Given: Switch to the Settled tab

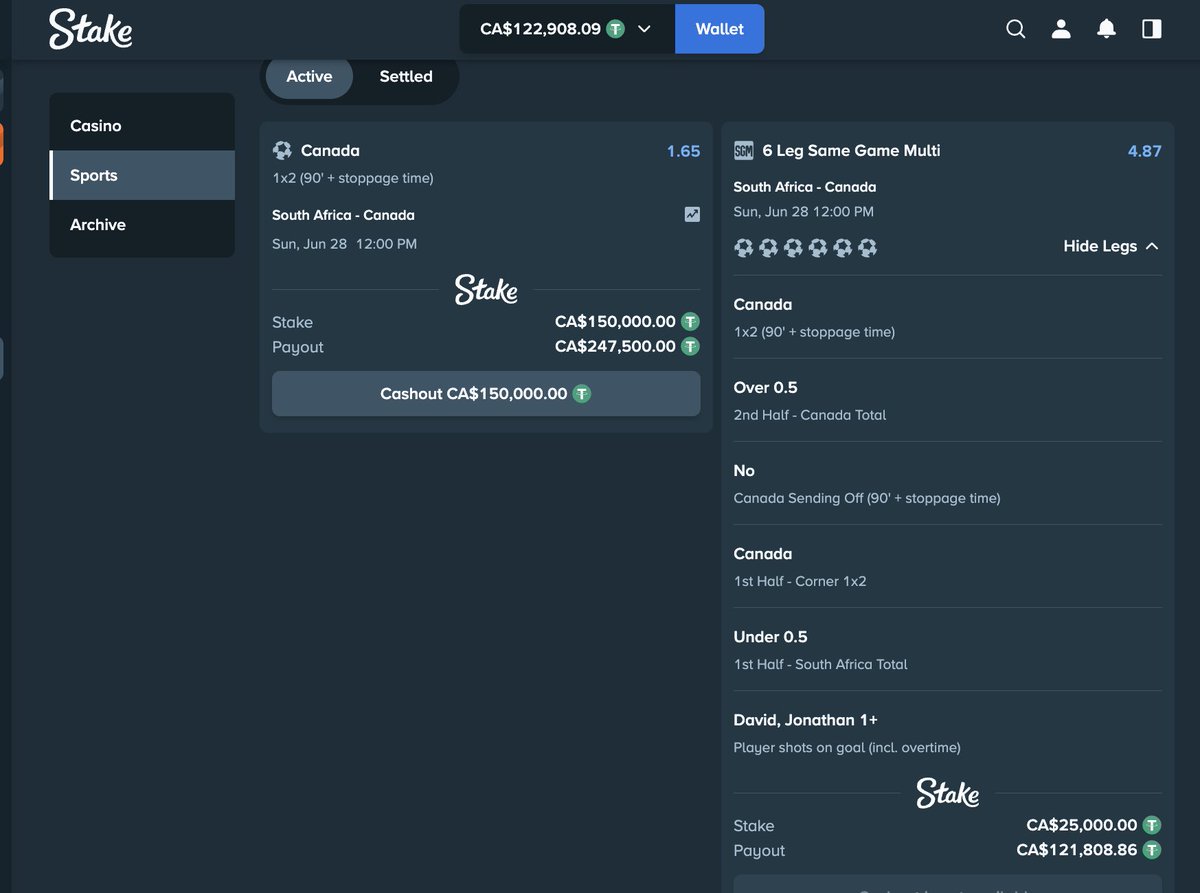Looking at the screenshot, I should click(406, 76).
